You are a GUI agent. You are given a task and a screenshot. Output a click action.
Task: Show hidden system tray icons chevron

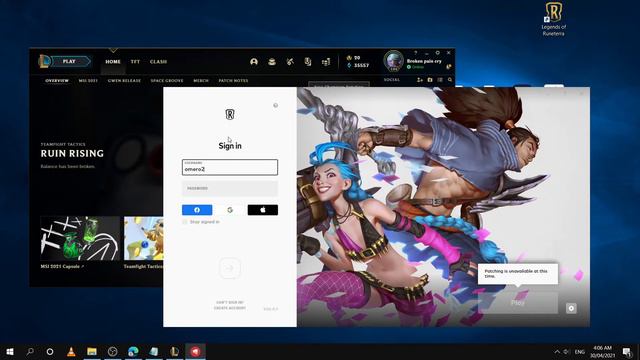pos(557,351)
